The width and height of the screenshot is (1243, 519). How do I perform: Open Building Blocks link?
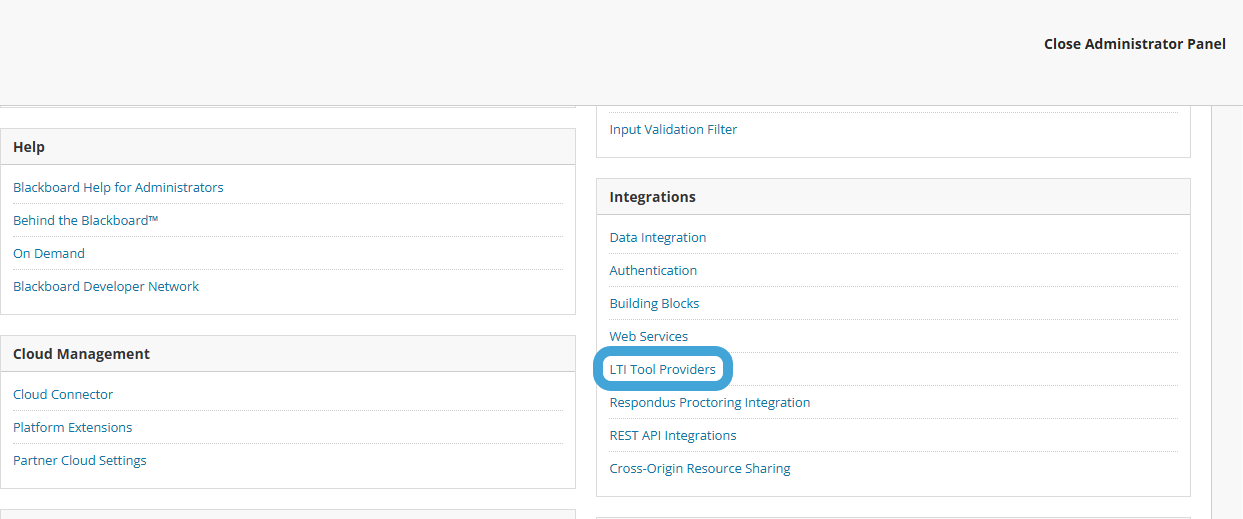[654, 303]
